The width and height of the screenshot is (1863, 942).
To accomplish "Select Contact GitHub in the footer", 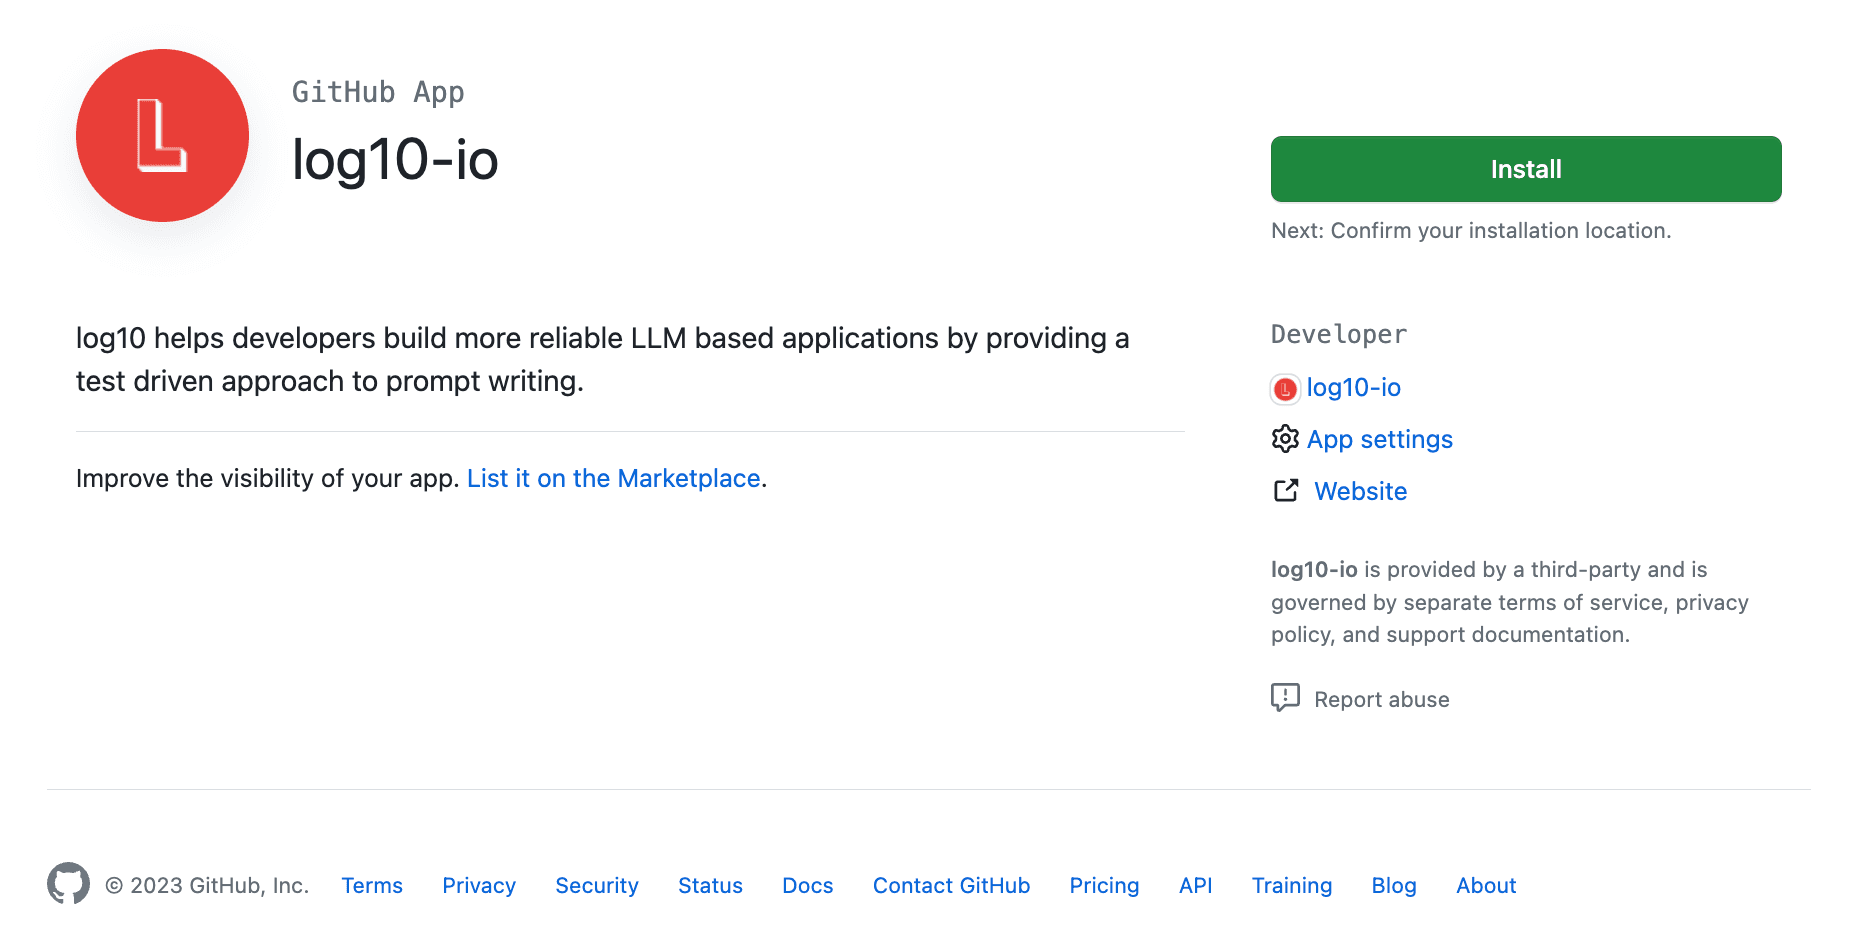I will click(951, 886).
